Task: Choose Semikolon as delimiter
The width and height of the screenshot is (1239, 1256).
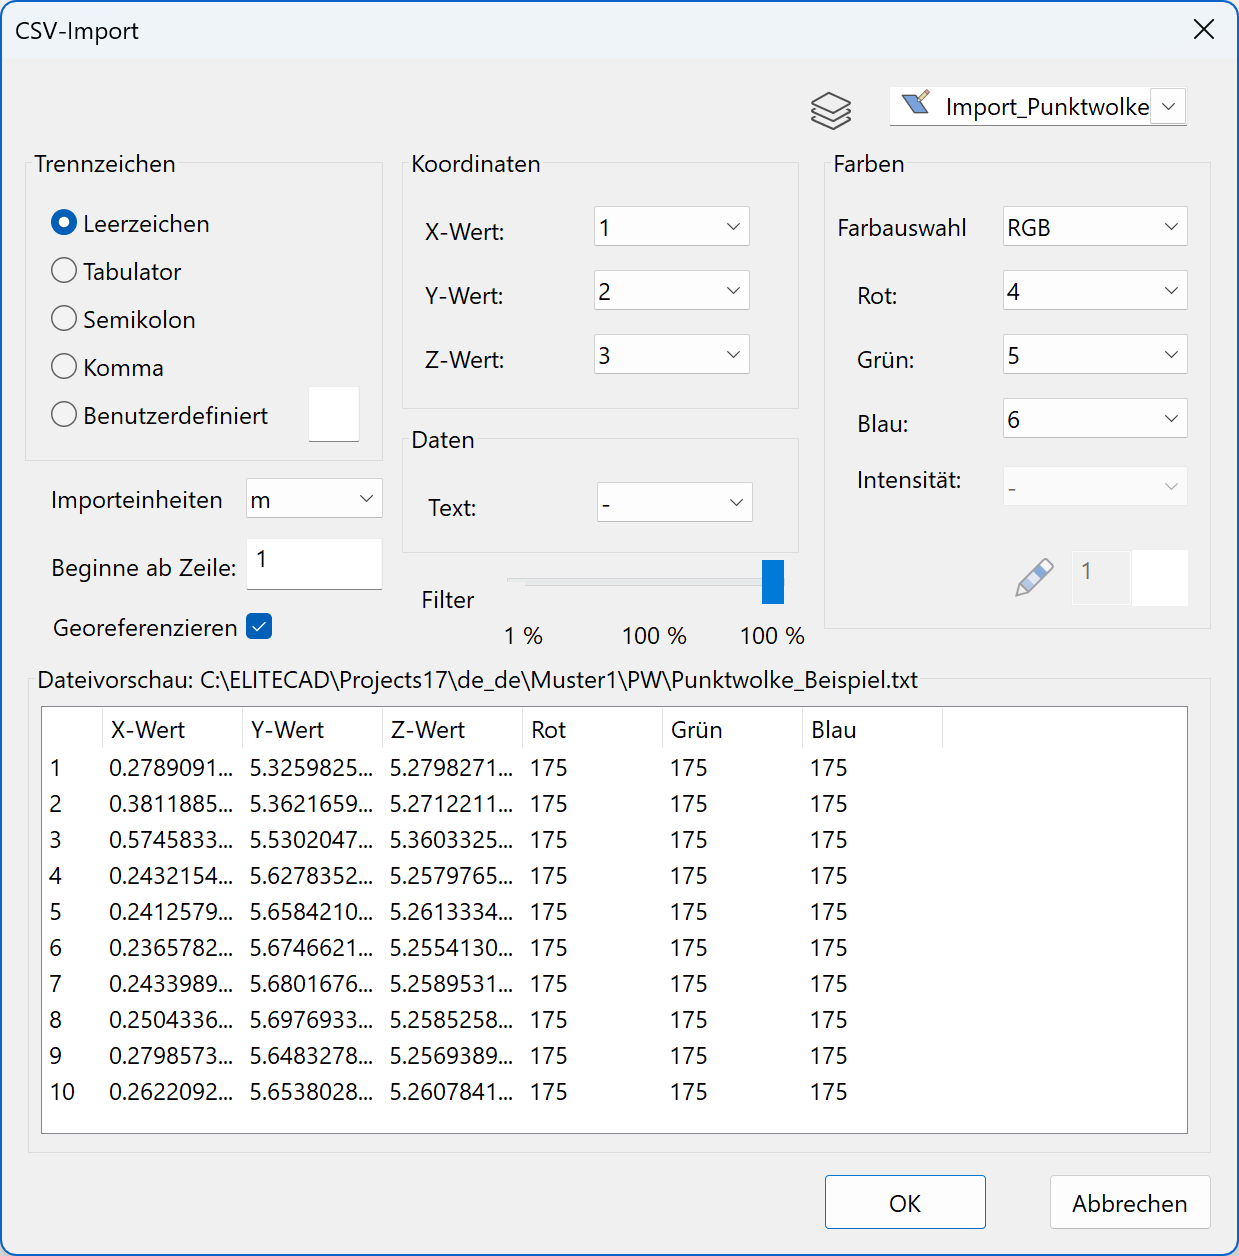Action: point(63,318)
